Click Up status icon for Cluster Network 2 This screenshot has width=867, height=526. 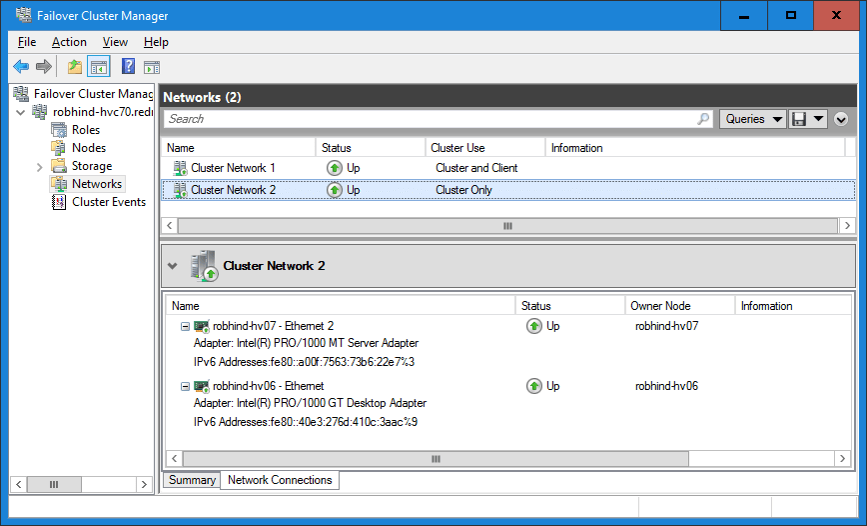[x=335, y=190]
